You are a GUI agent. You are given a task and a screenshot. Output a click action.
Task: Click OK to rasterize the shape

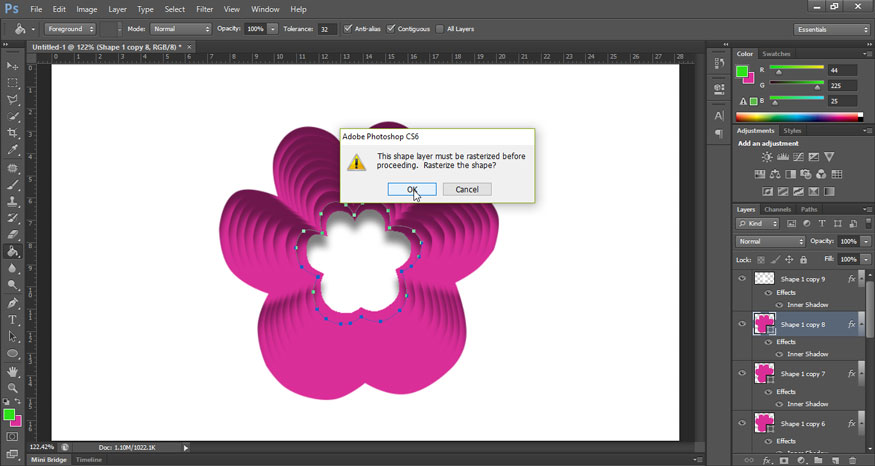[x=412, y=189]
